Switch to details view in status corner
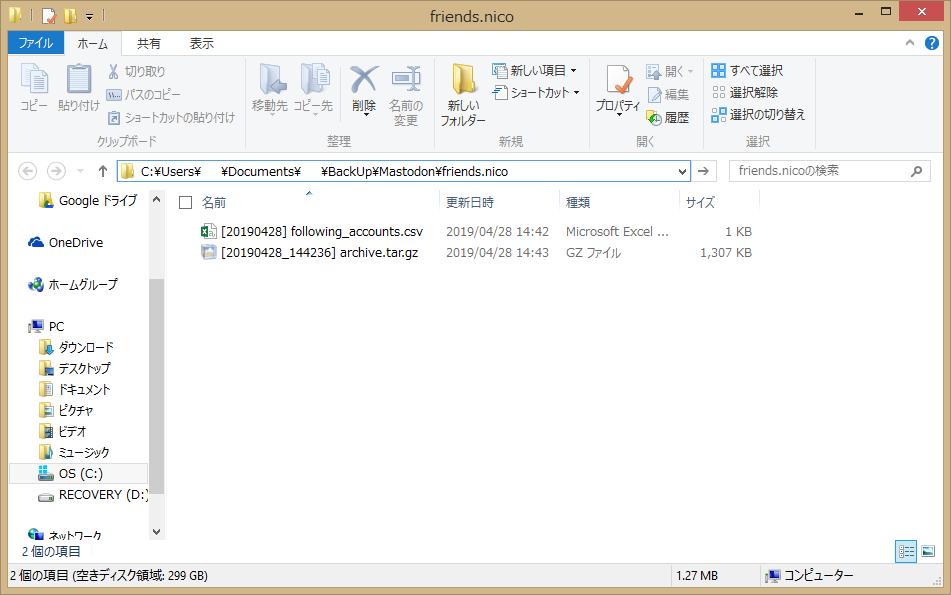 (x=906, y=551)
